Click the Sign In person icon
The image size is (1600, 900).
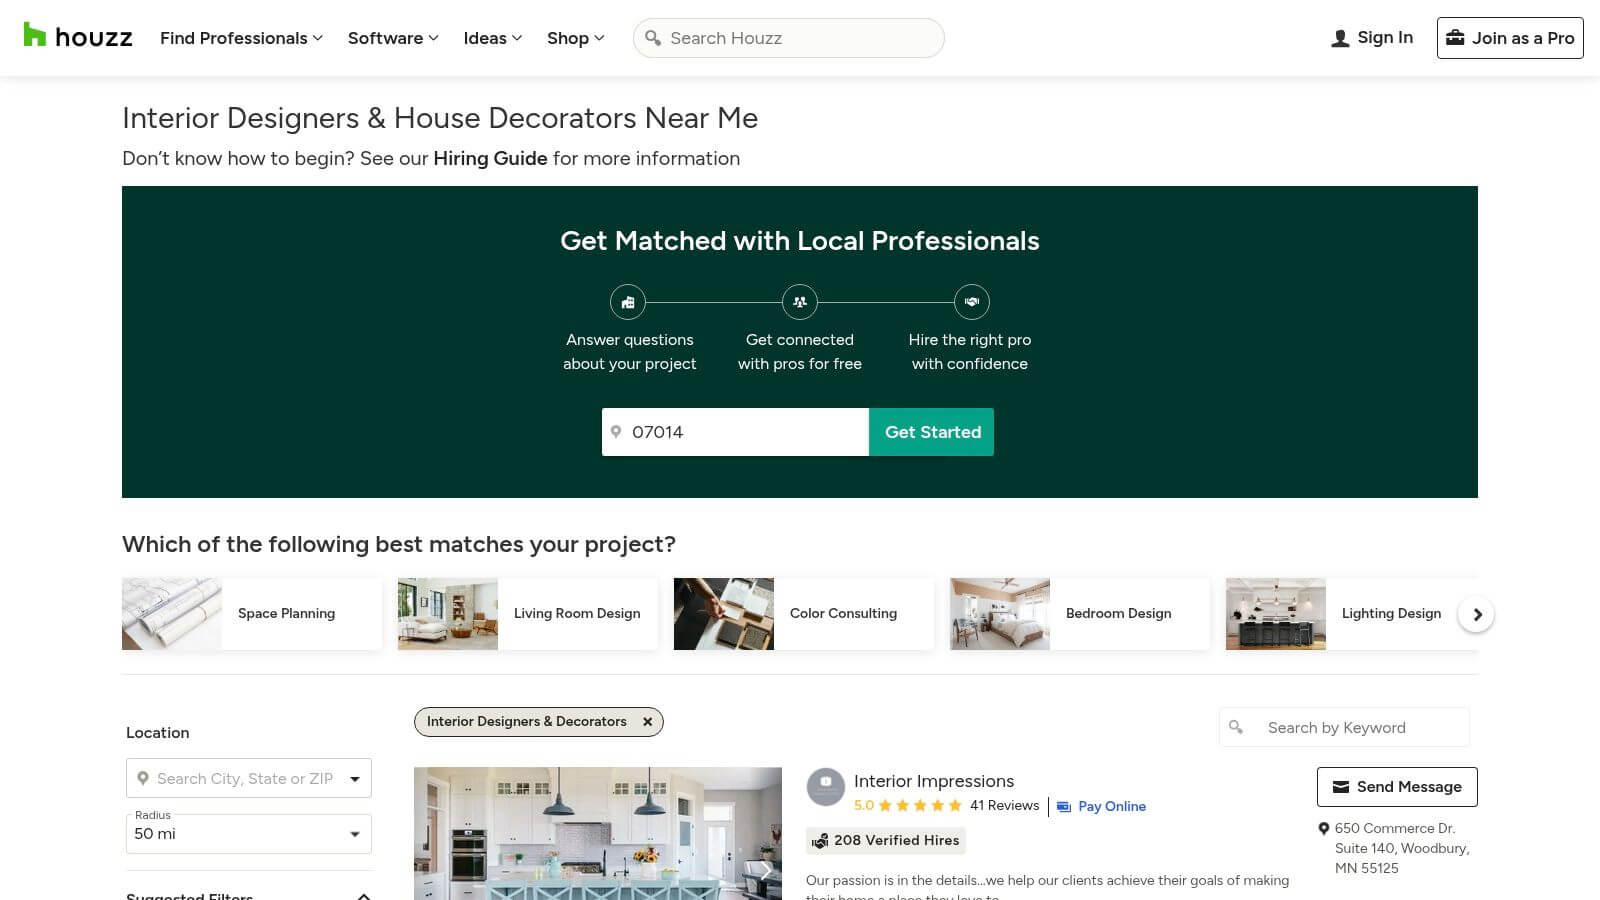(x=1340, y=39)
